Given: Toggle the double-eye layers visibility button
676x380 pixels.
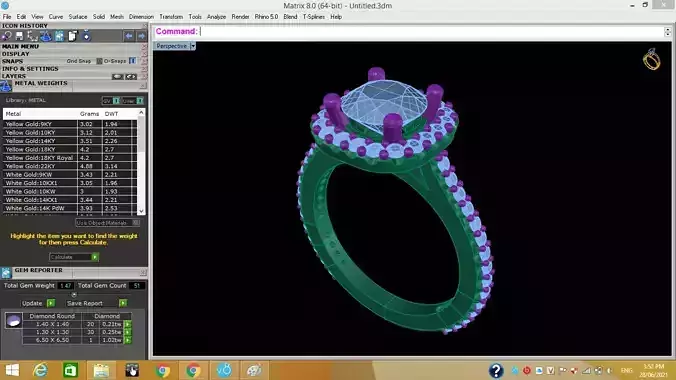Looking at the screenshot, I should pyautogui.click(x=131, y=77).
